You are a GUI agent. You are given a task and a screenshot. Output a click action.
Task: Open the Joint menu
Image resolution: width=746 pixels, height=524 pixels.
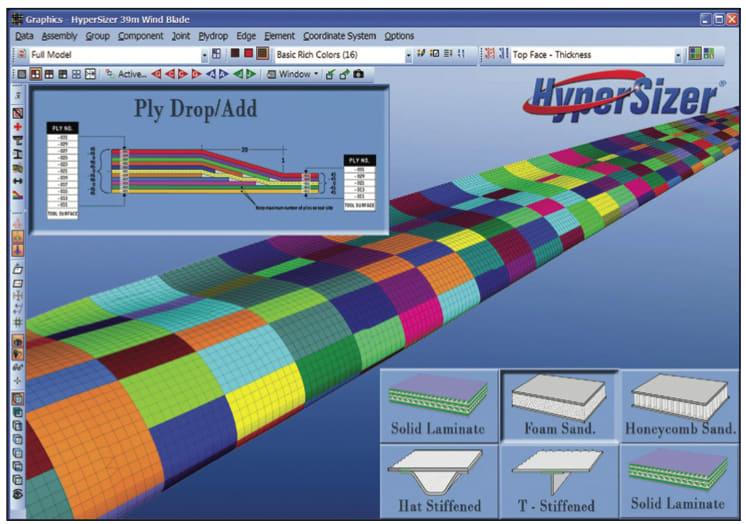click(x=181, y=36)
